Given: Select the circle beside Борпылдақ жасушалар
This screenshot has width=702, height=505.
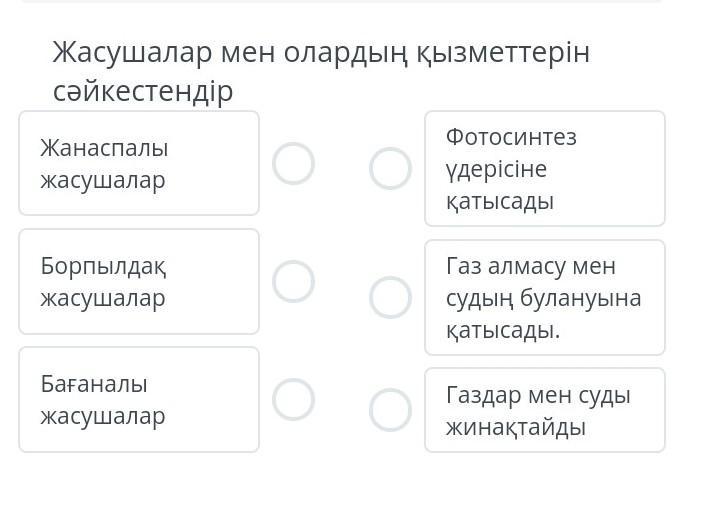Looking at the screenshot, I should (x=294, y=282).
